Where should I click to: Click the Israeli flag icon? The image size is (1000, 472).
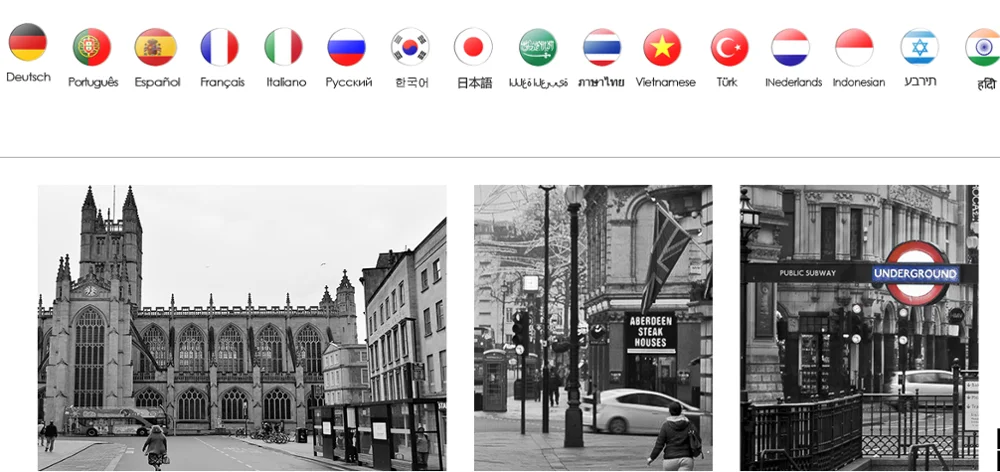pos(919,47)
